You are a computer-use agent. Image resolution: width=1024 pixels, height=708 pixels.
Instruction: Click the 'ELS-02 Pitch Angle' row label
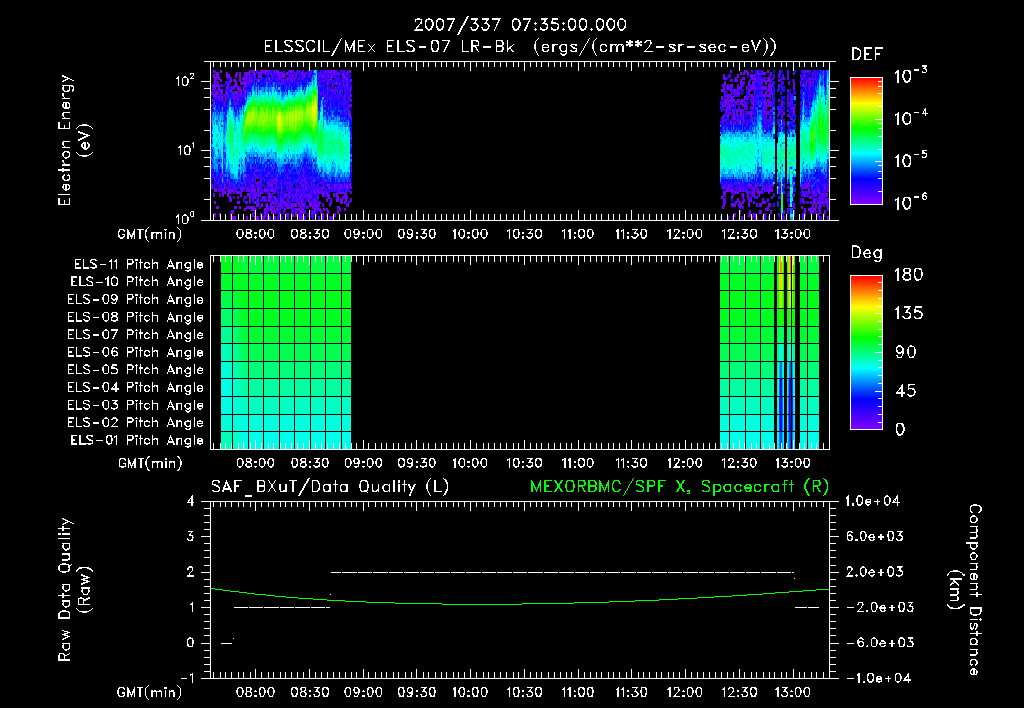pyautogui.click(x=135, y=423)
